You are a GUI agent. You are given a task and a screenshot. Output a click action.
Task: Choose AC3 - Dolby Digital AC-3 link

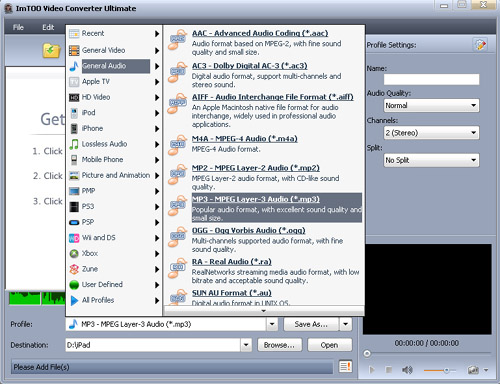pos(250,66)
